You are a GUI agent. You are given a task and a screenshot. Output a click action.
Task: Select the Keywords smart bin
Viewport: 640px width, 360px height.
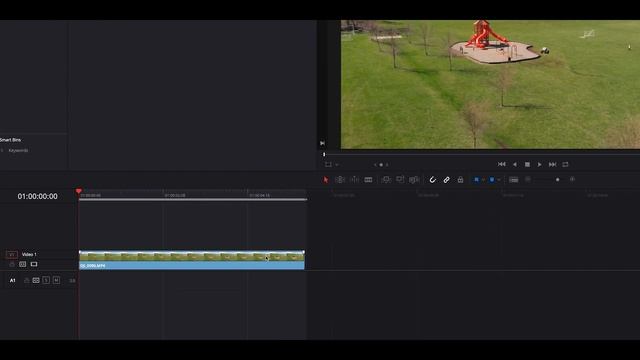pyautogui.click(x=18, y=151)
